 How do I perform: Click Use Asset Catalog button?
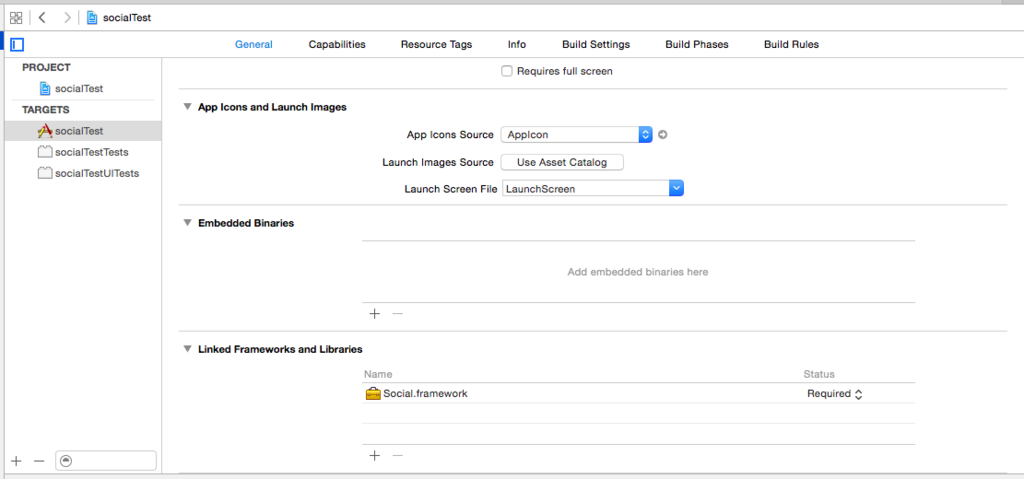click(x=562, y=162)
